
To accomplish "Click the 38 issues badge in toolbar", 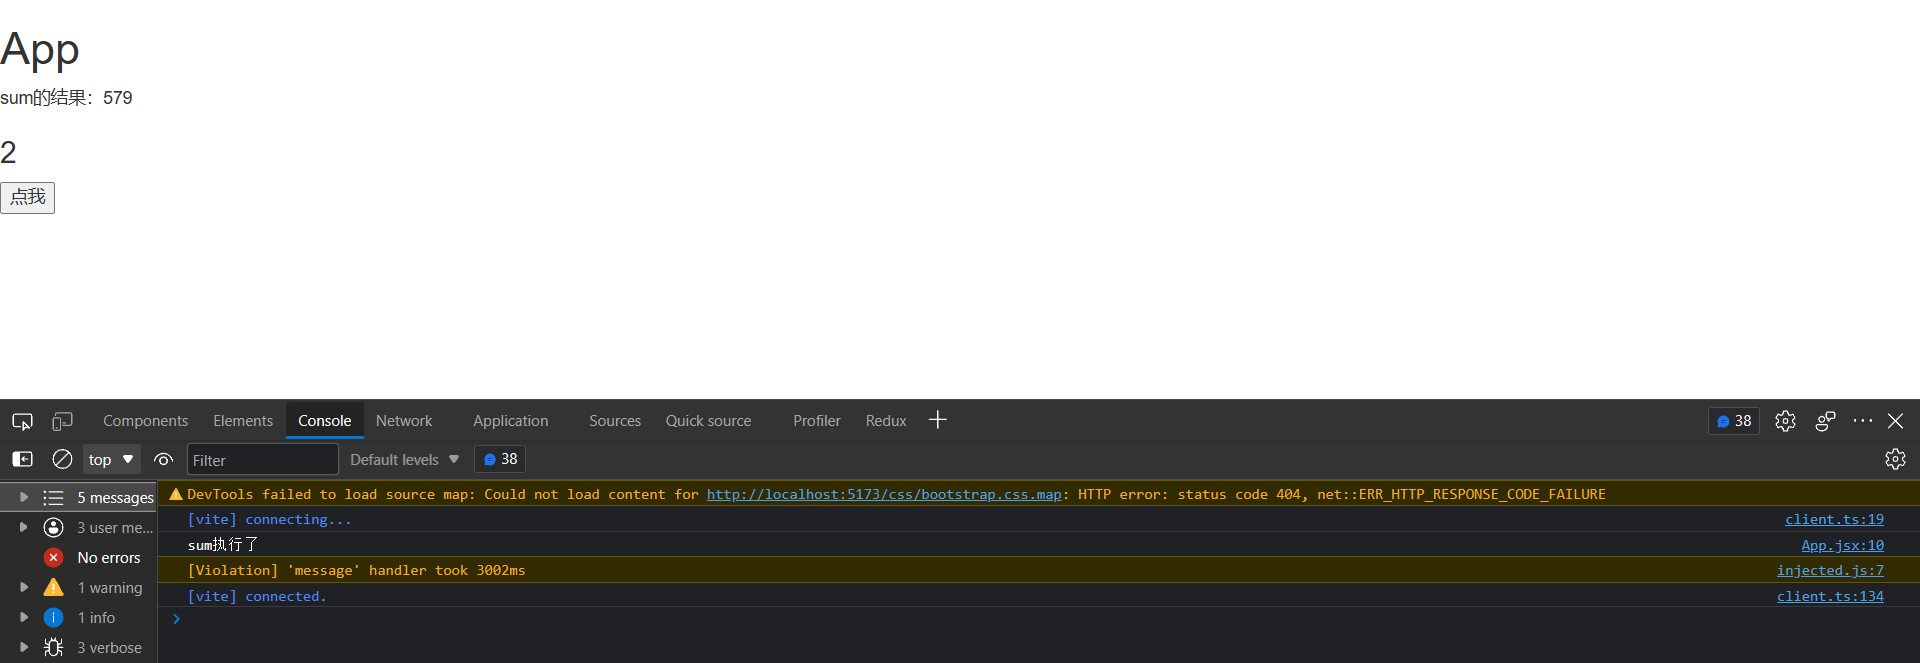I will (x=500, y=459).
